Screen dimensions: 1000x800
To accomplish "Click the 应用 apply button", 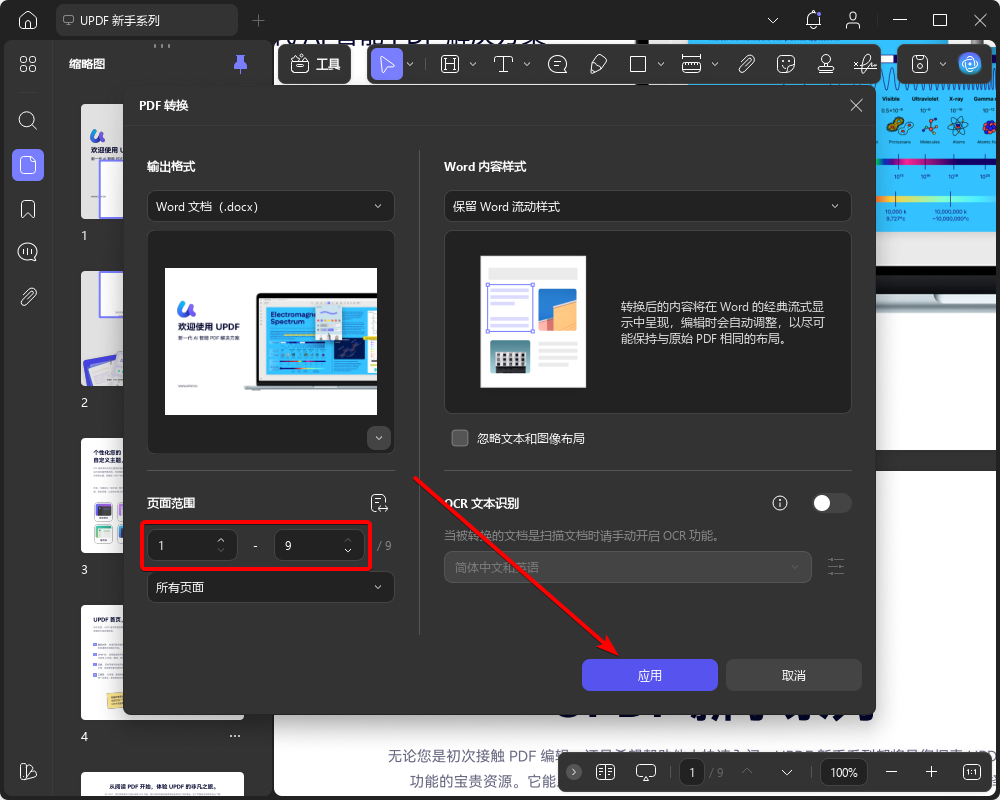I will 649,675.
